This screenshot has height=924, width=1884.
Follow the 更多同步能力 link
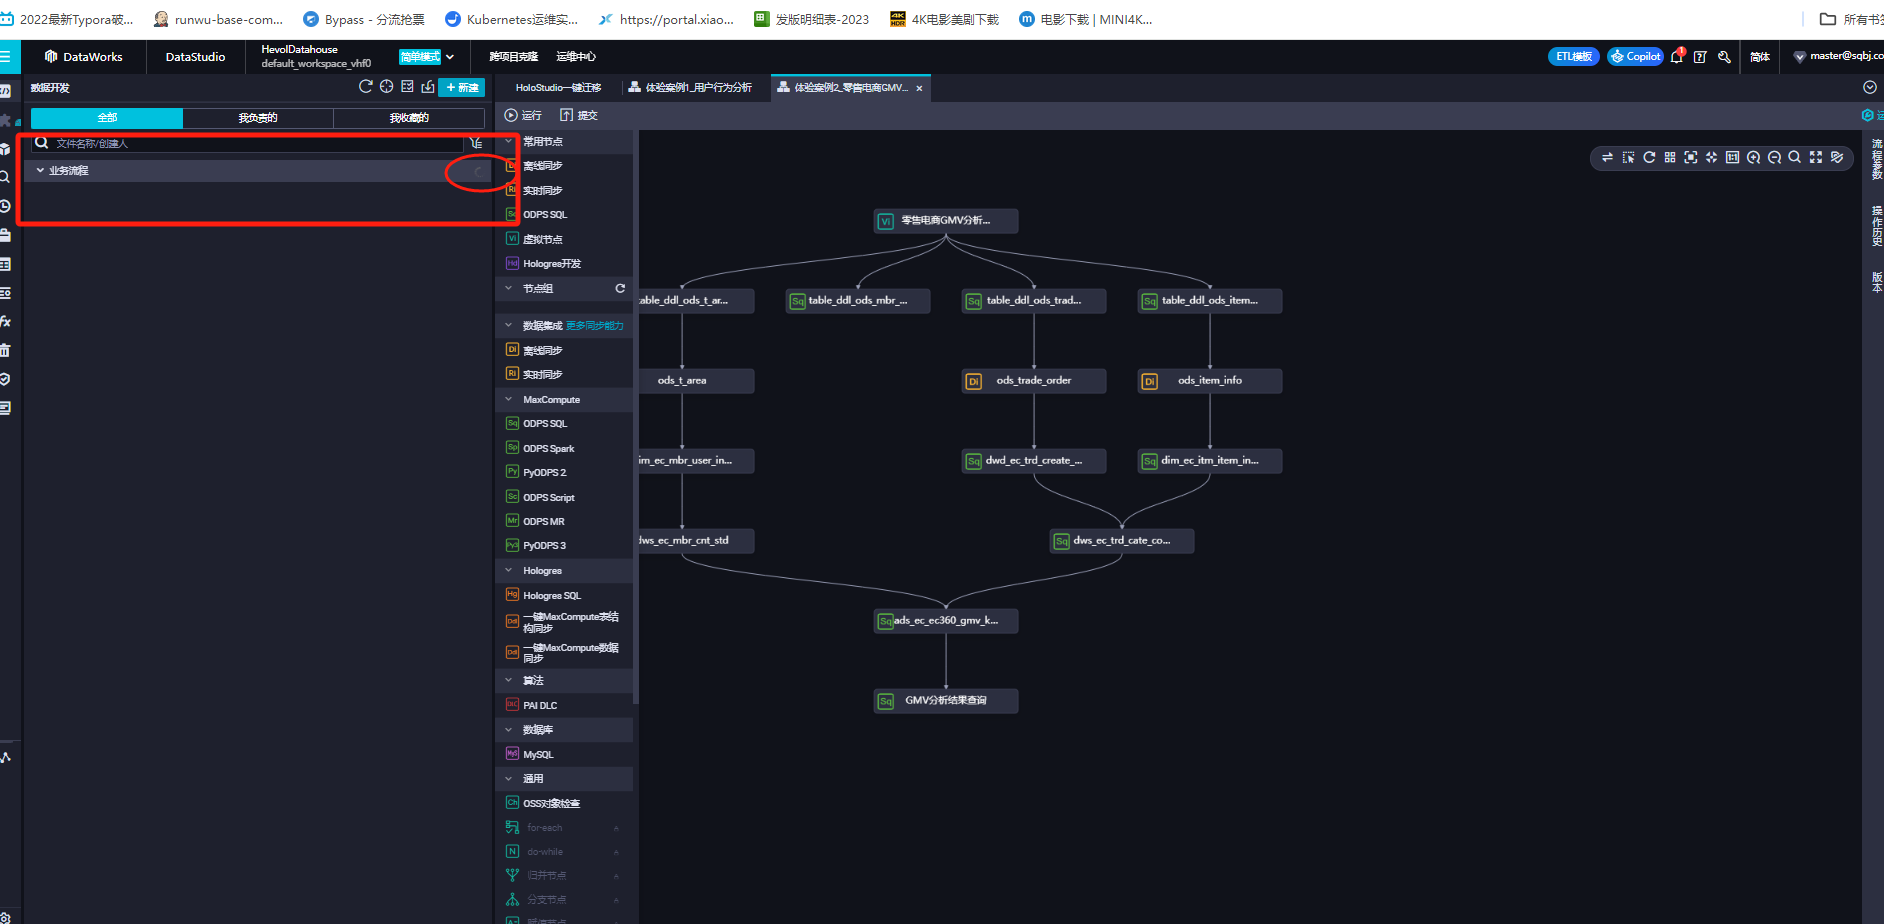(595, 326)
